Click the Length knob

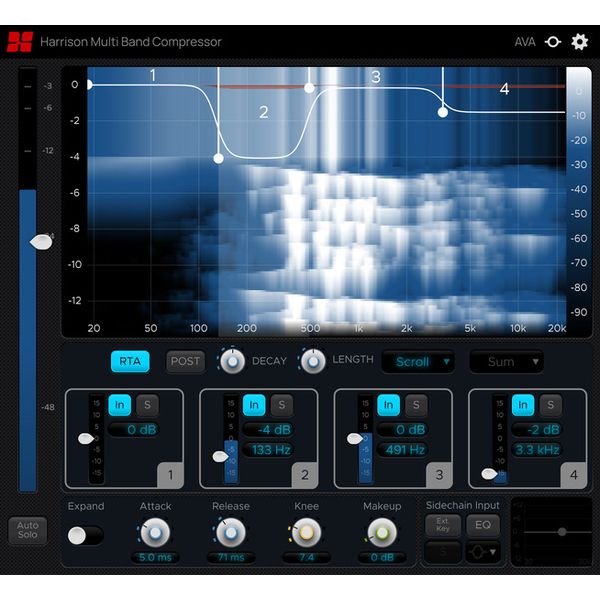pos(313,361)
